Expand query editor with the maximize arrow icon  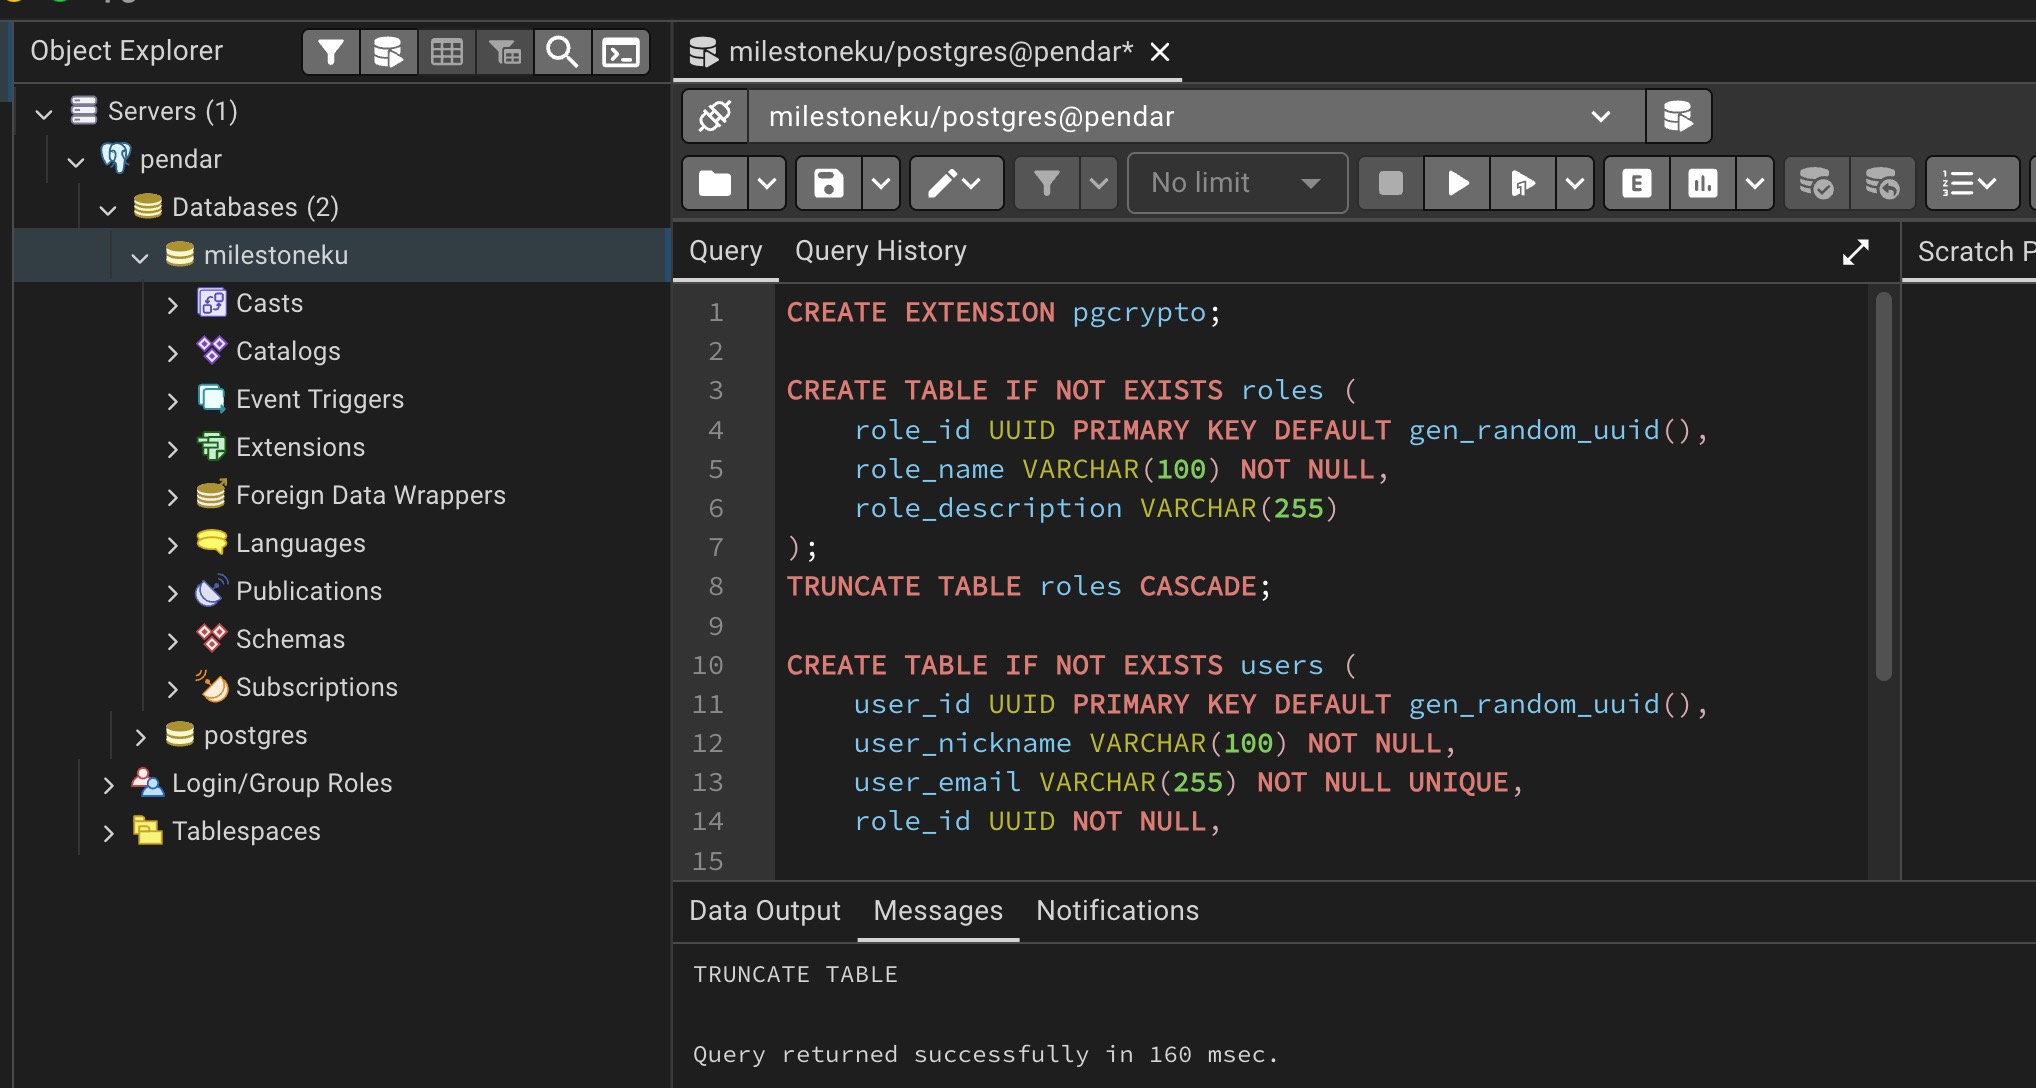[x=1855, y=252]
